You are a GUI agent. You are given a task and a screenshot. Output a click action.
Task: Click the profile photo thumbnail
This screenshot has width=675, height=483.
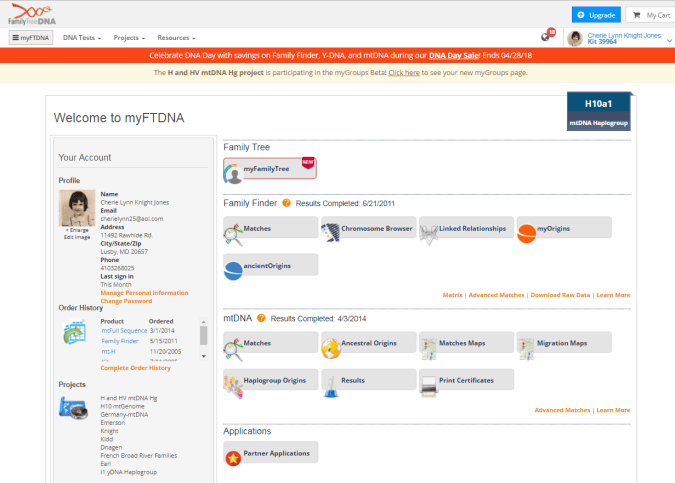click(77, 208)
